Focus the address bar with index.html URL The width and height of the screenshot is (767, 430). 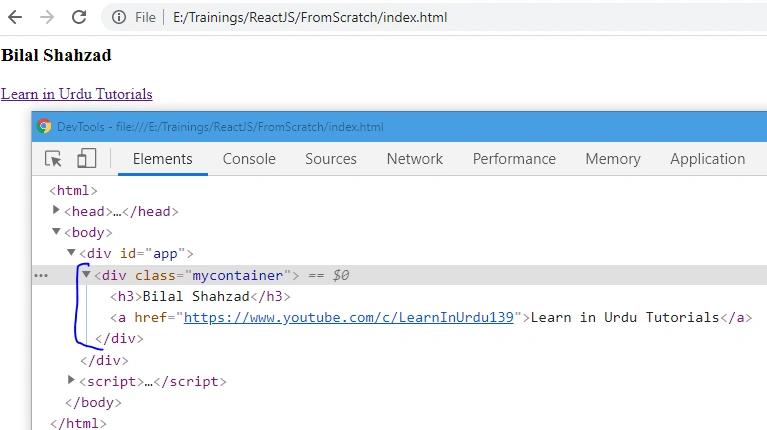[310, 18]
